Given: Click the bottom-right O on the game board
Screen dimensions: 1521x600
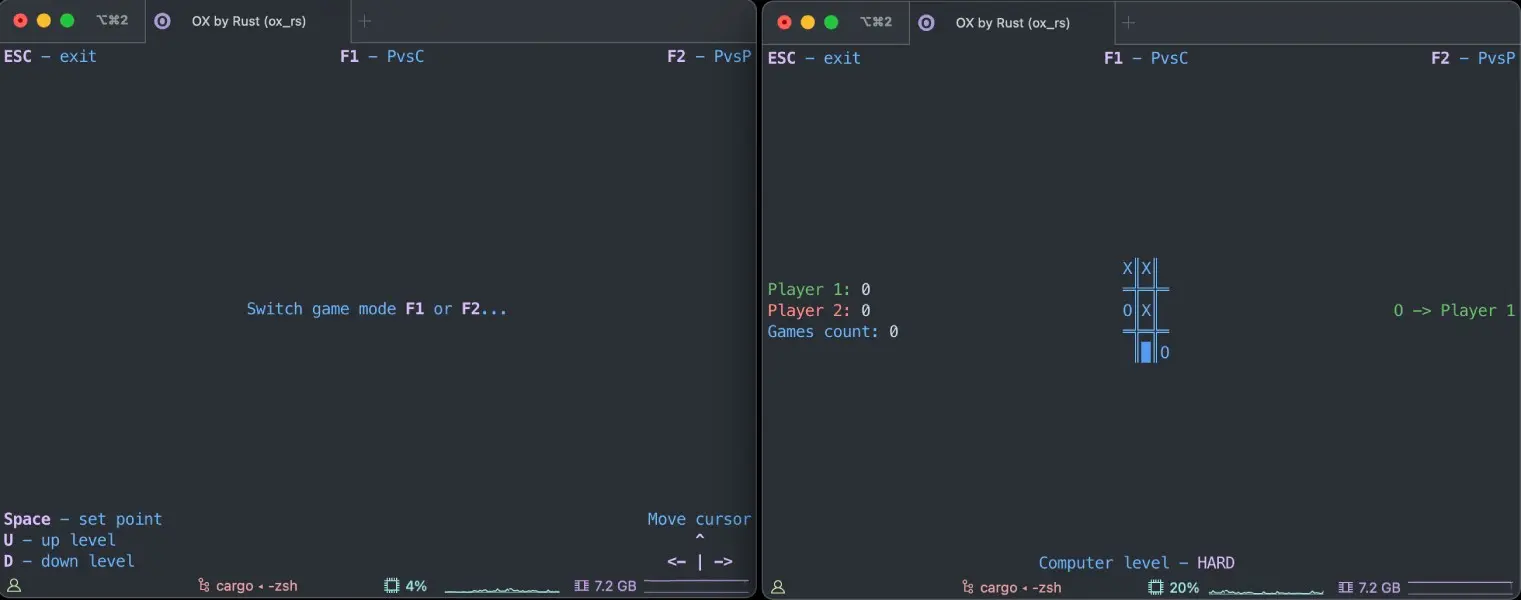Looking at the screenshot, I should (x=1165, y=352).
